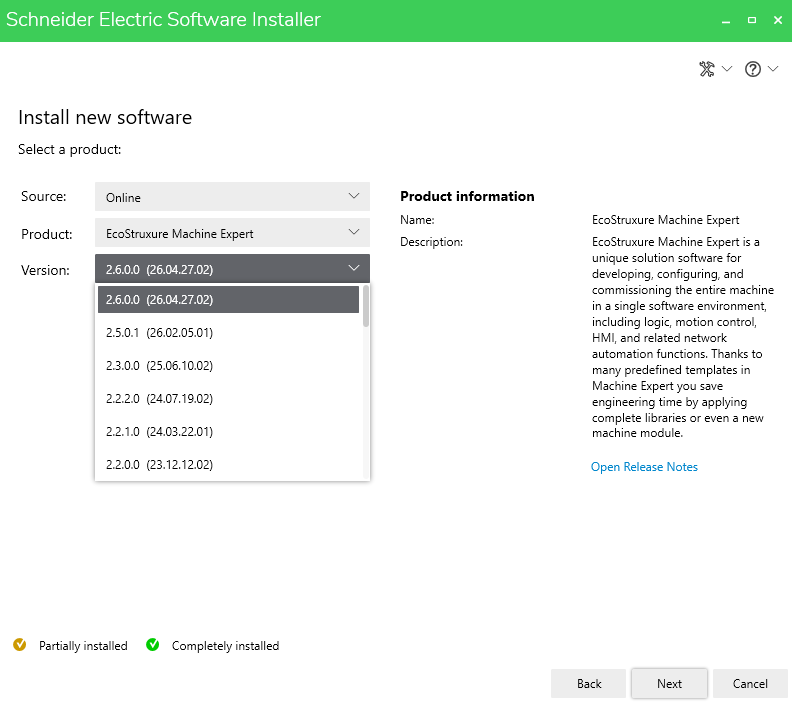
Task: Close the Schneider Electric Software Installer
Action: 778,20
